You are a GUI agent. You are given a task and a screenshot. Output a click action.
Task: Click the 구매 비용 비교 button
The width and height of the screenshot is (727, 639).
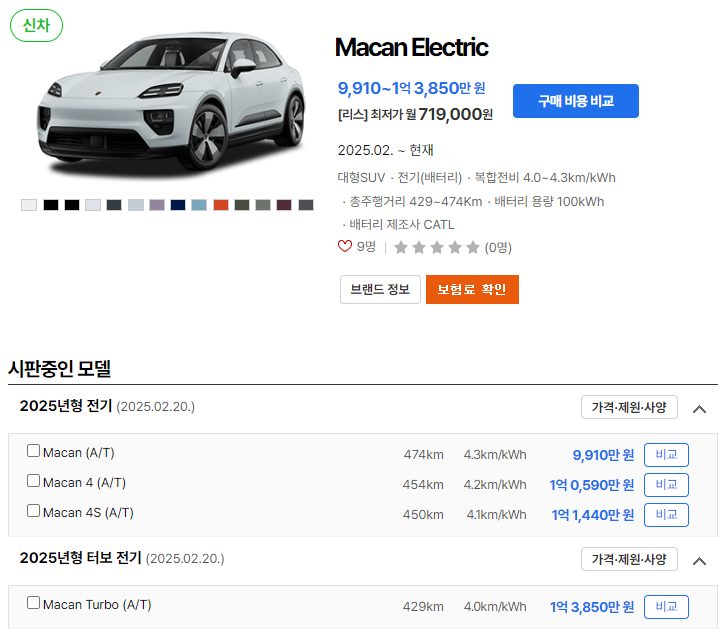tap(576, 101)
